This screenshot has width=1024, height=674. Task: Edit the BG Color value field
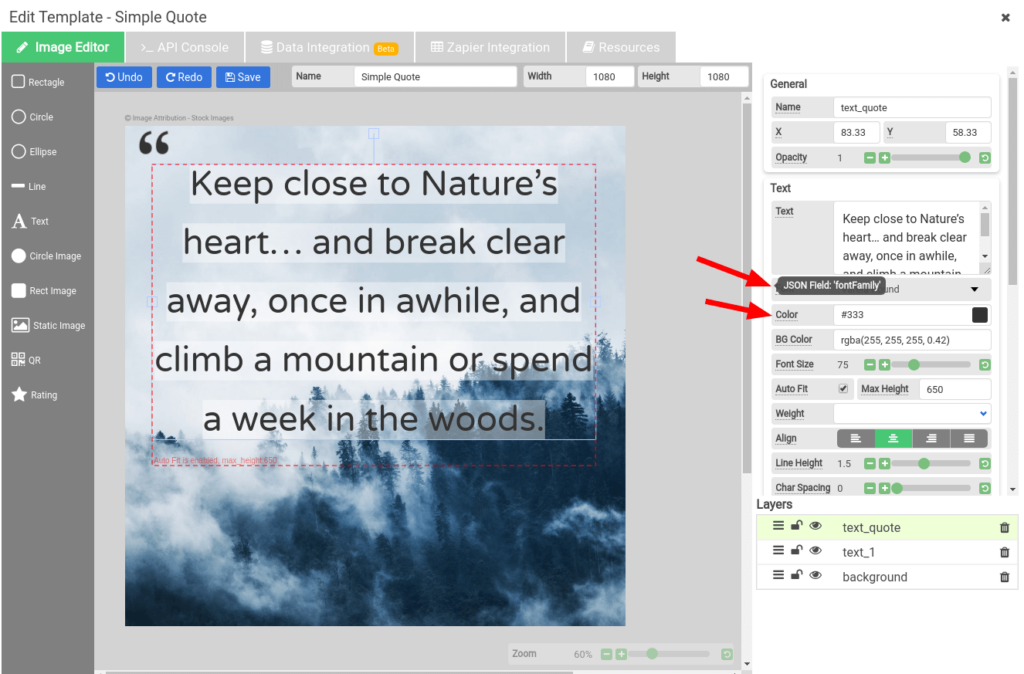[x=912, y=340]
